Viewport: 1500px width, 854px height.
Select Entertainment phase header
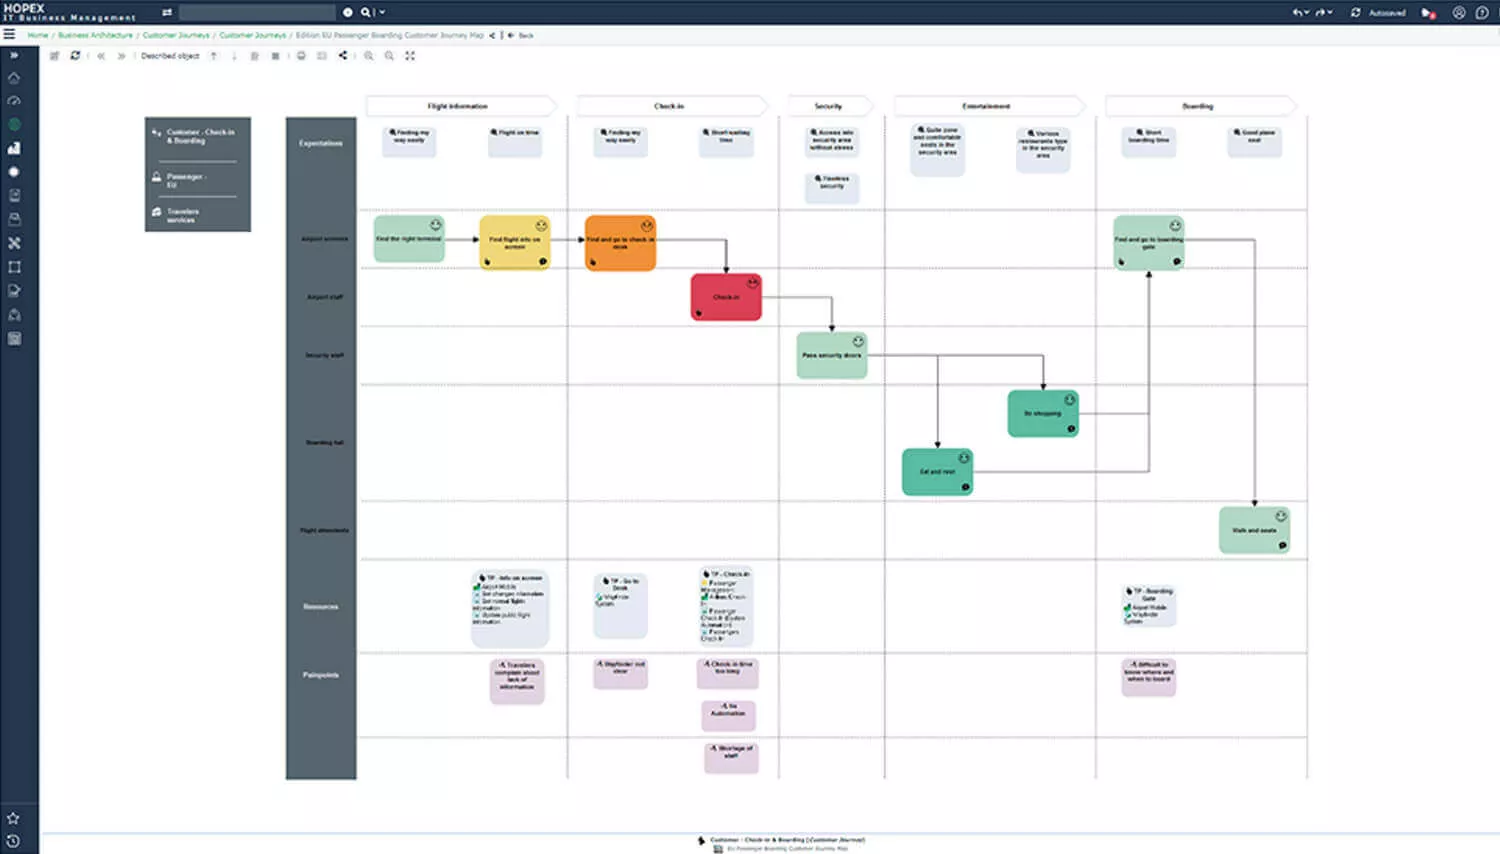point(989,106)
